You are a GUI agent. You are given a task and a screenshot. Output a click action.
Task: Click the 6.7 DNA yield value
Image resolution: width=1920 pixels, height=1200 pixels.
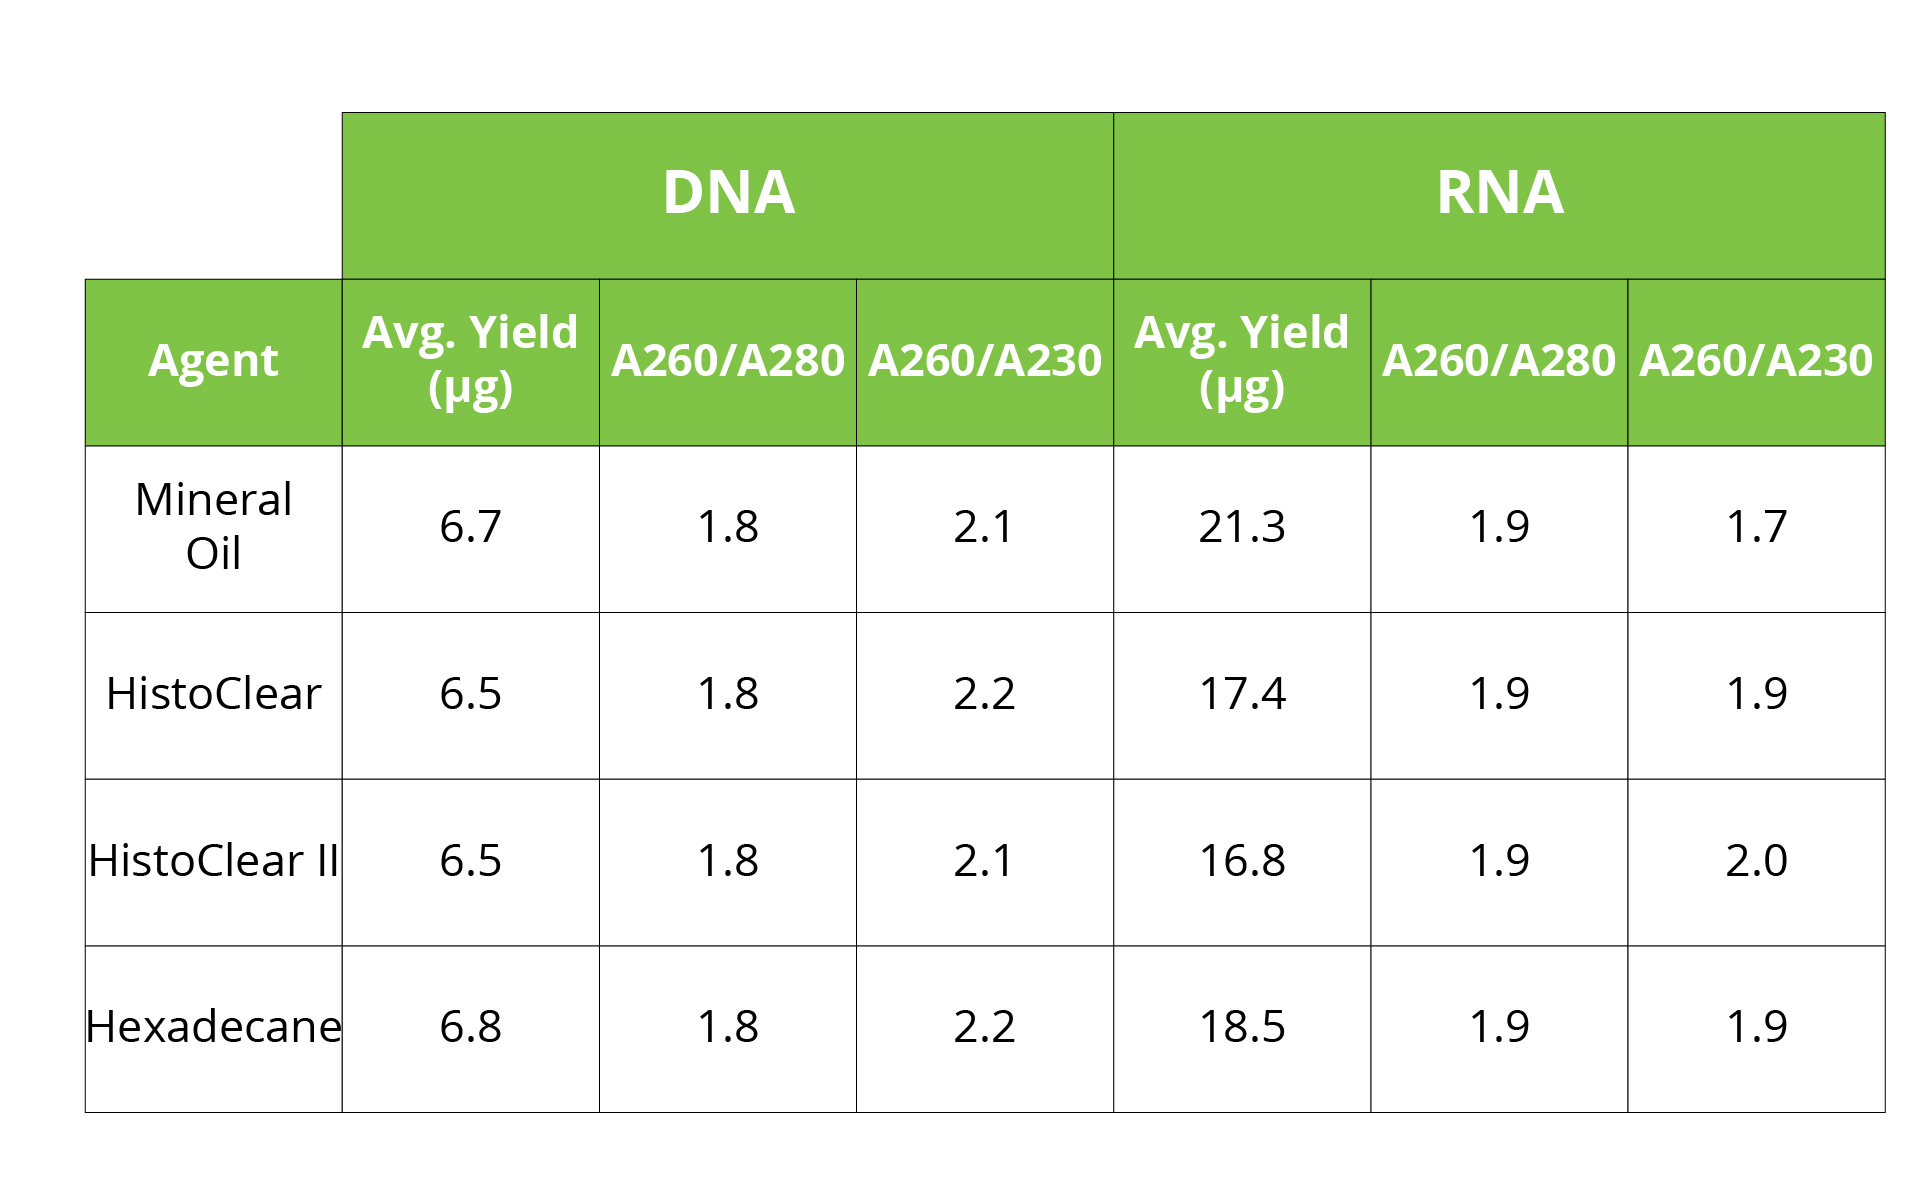tap(470, 527)
